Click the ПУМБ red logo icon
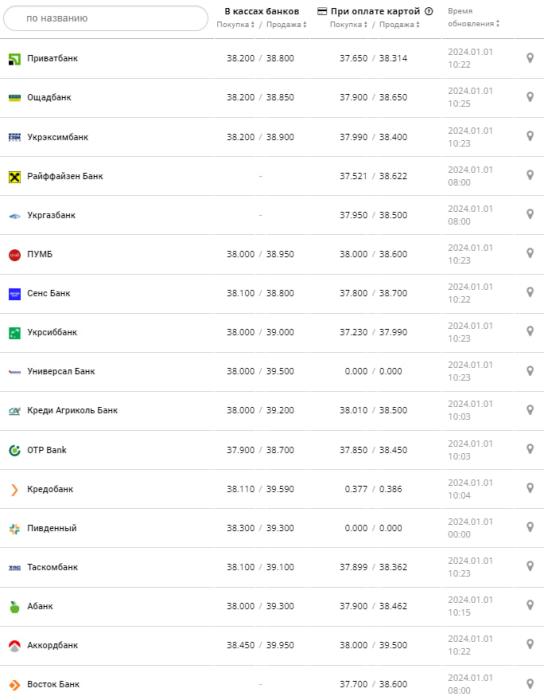 tap(15, 255)
